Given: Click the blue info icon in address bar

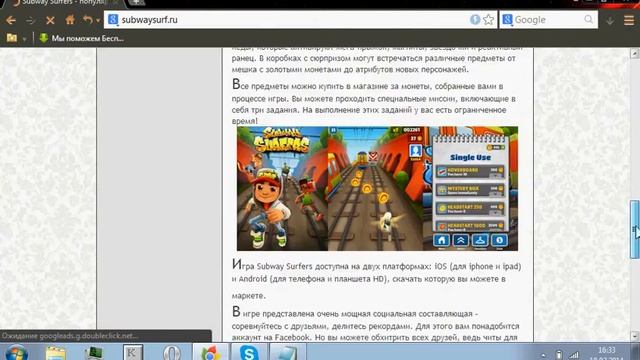Looking at the screenshot, I should (x=475, y=20).
